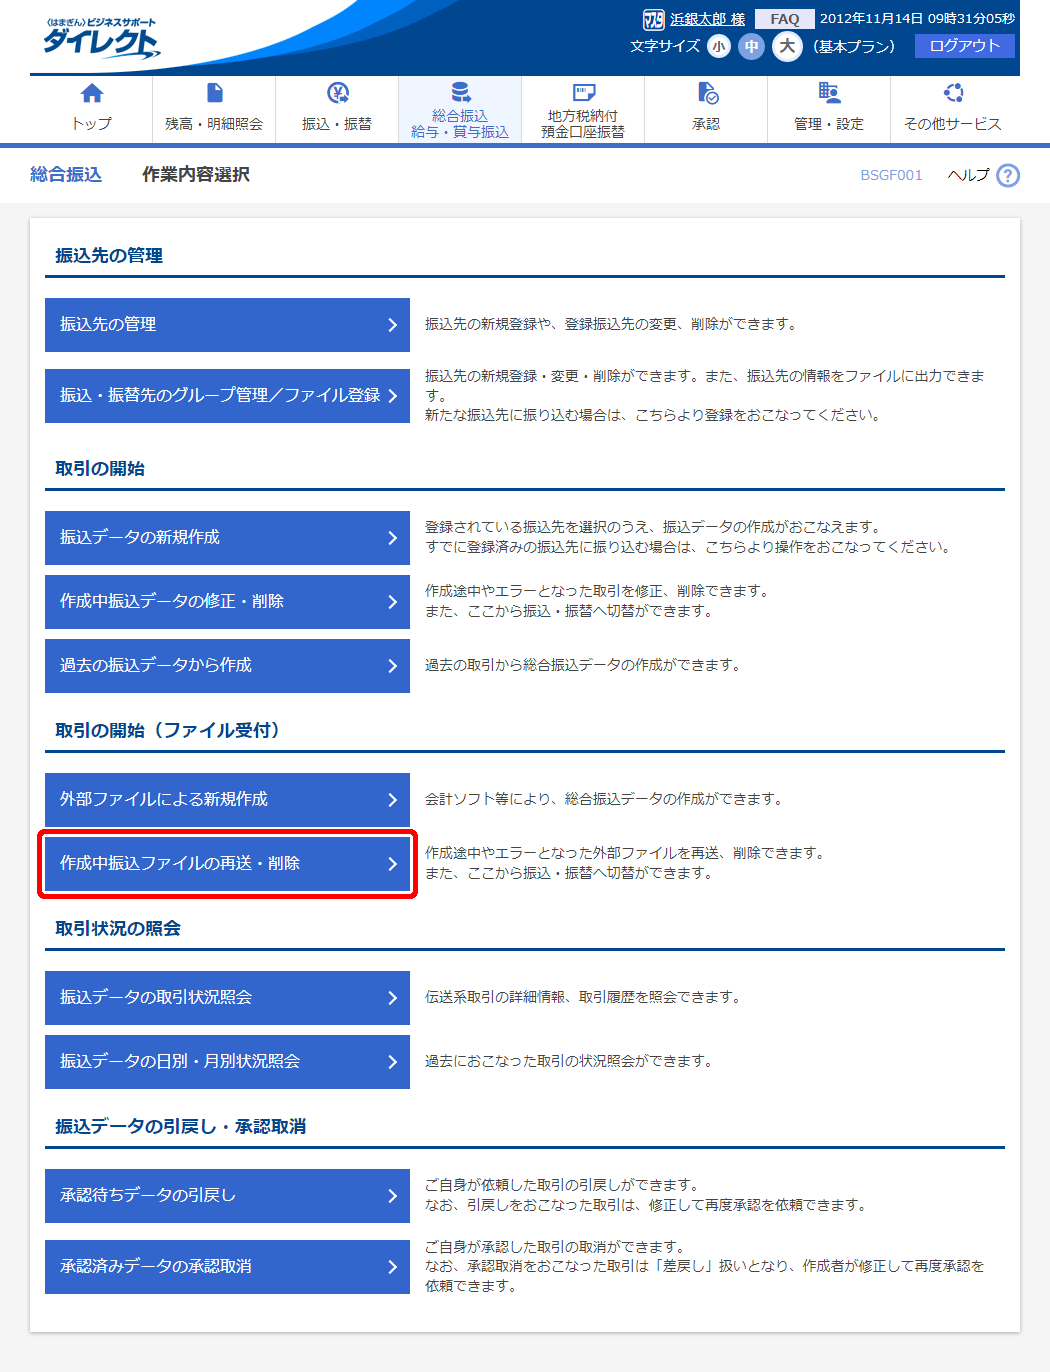Open 外部ファイルによる新規作成
Image resolution: width=1050 pixels, height=1372 pixels.
227,800
